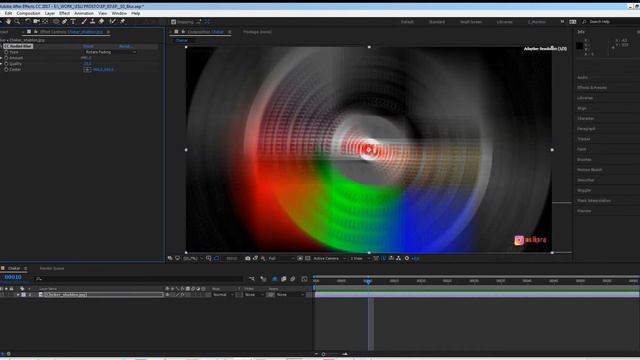Image resolution: width=640 pixels, height=360 pixels.
Task: Click the Info panel color swatch
Action: pyautogui.click(x=579, y=46)
